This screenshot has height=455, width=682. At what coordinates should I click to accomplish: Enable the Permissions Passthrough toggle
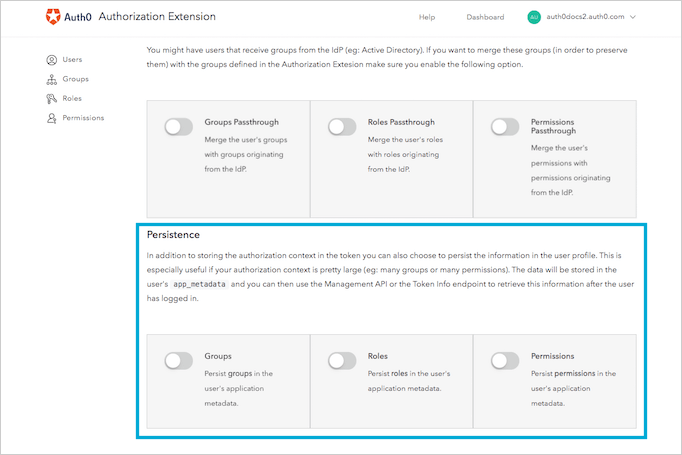505,127
